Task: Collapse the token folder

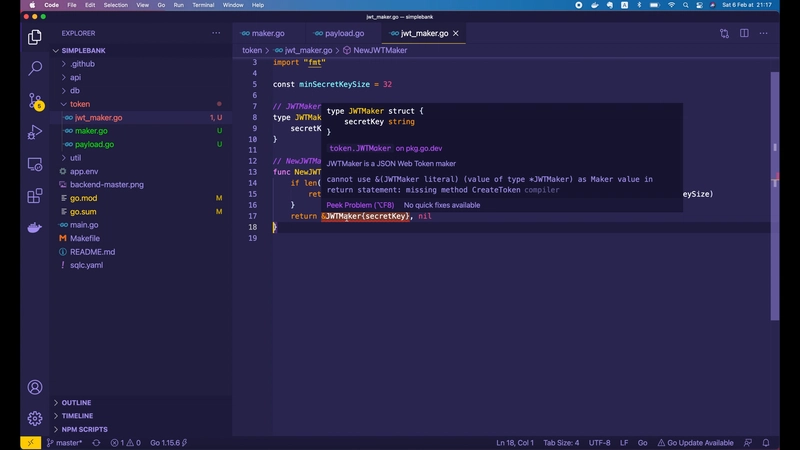Action: [79, 104]
